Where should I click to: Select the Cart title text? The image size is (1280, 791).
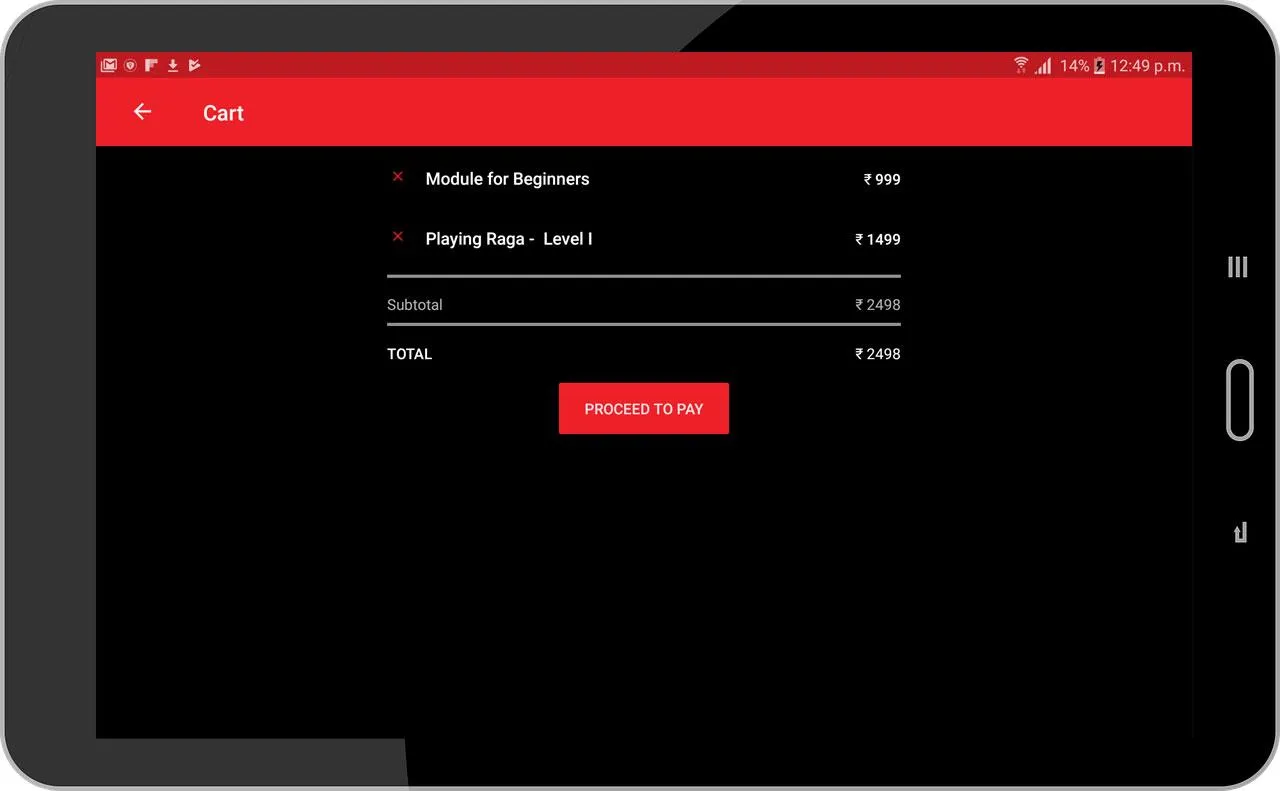223,113
